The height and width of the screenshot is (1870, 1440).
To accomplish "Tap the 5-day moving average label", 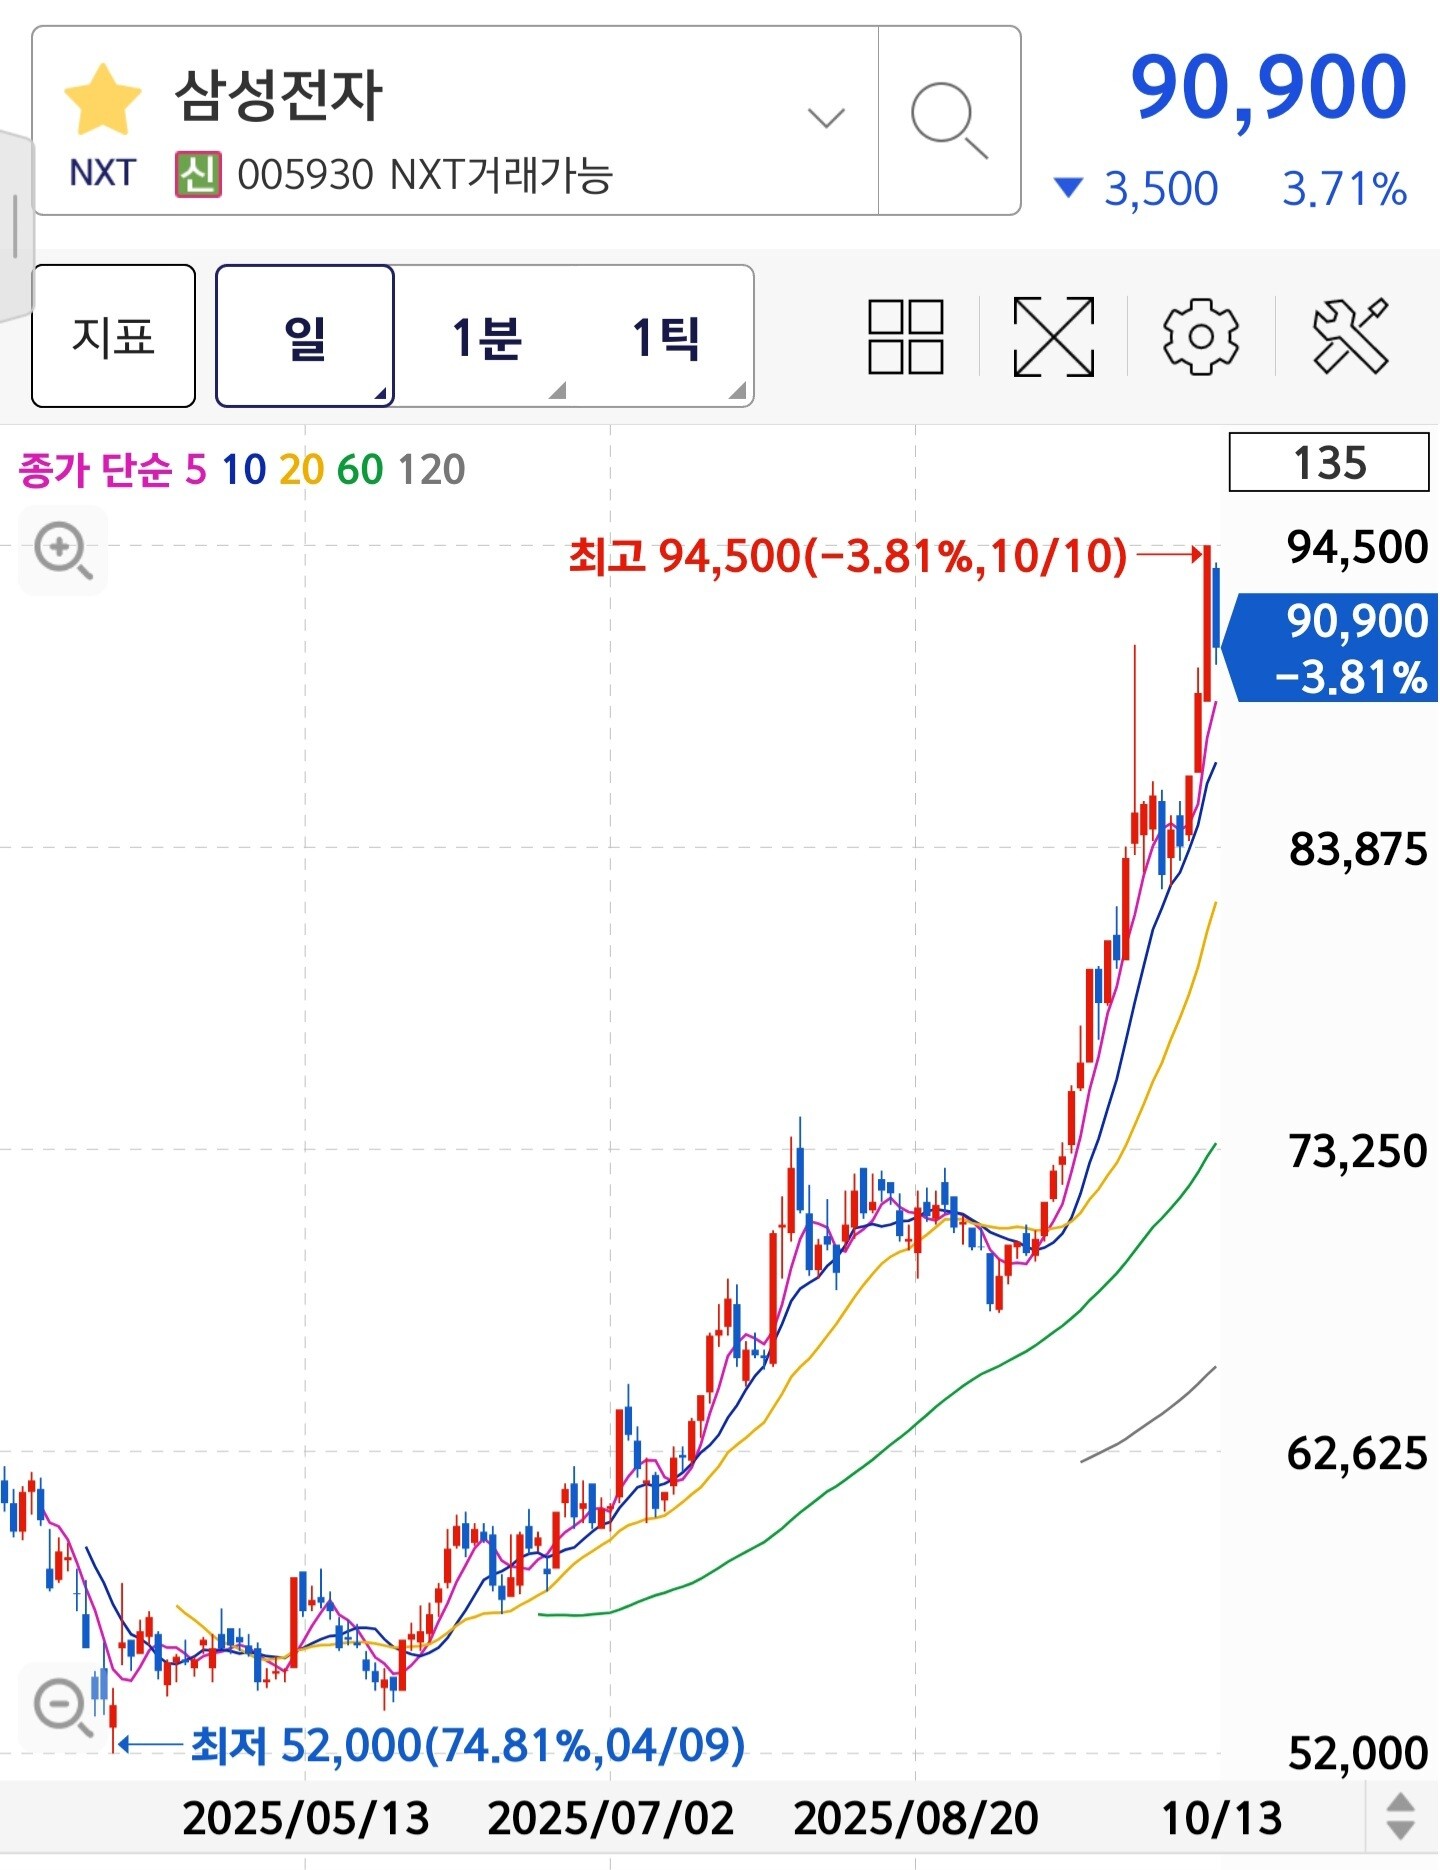I will pyautogui.click(x=196, y=469).
